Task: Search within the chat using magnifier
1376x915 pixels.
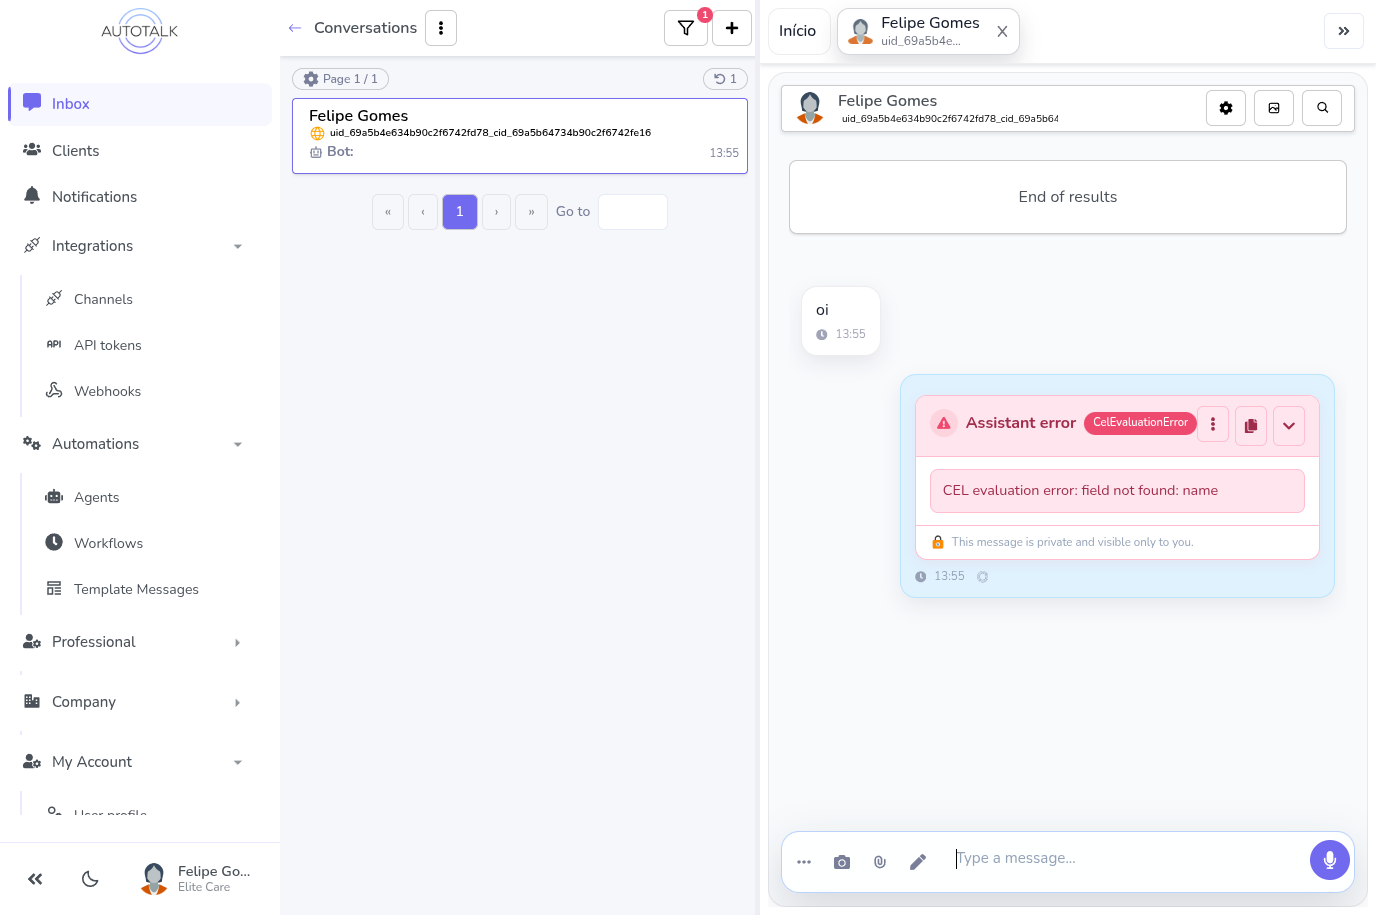Action: pyautogui.click(x=1322, y=108)
